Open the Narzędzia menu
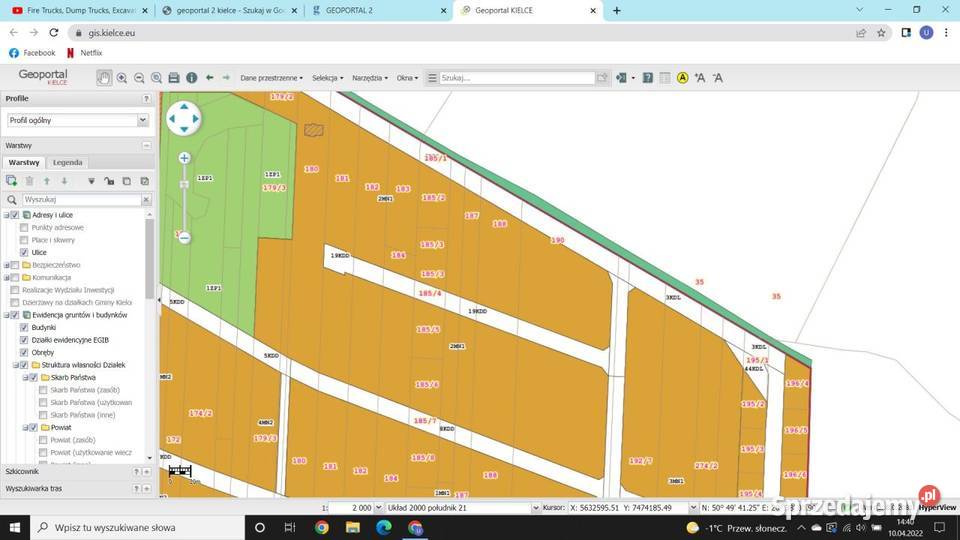The image size is (960, 540). 370,77
